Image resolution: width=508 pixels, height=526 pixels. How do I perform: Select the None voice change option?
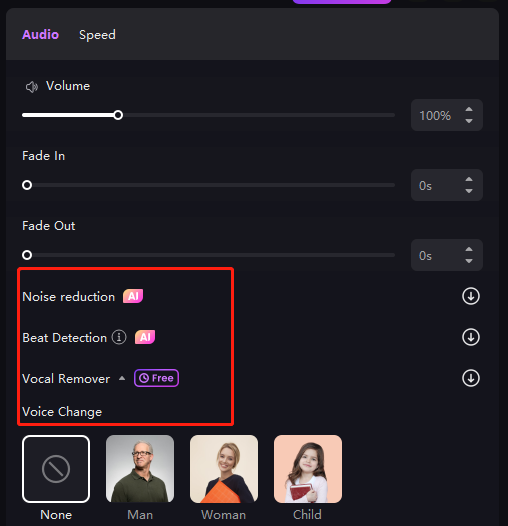[x=56, y=469]
